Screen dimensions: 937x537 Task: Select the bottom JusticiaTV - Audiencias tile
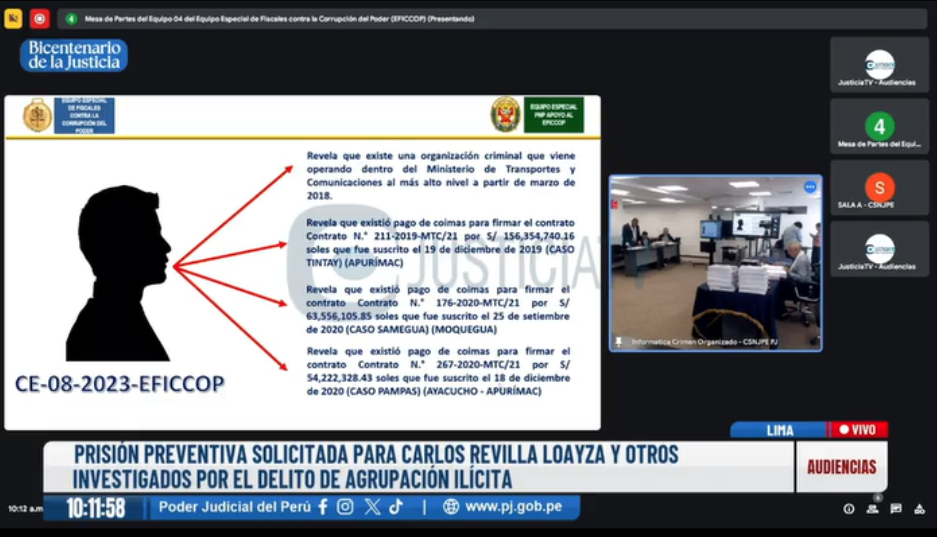point(879,249)
